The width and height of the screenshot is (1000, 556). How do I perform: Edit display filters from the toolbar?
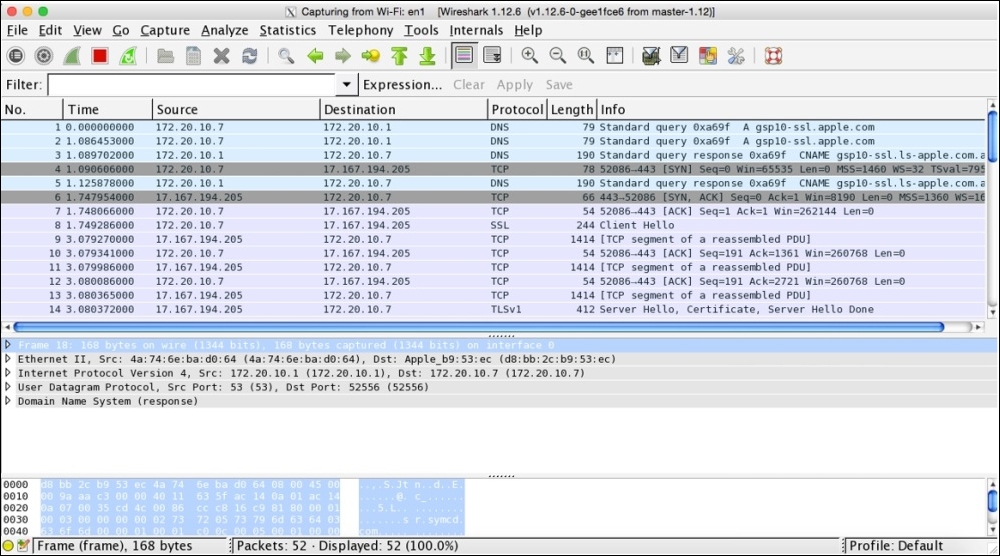tap(679, 56)
